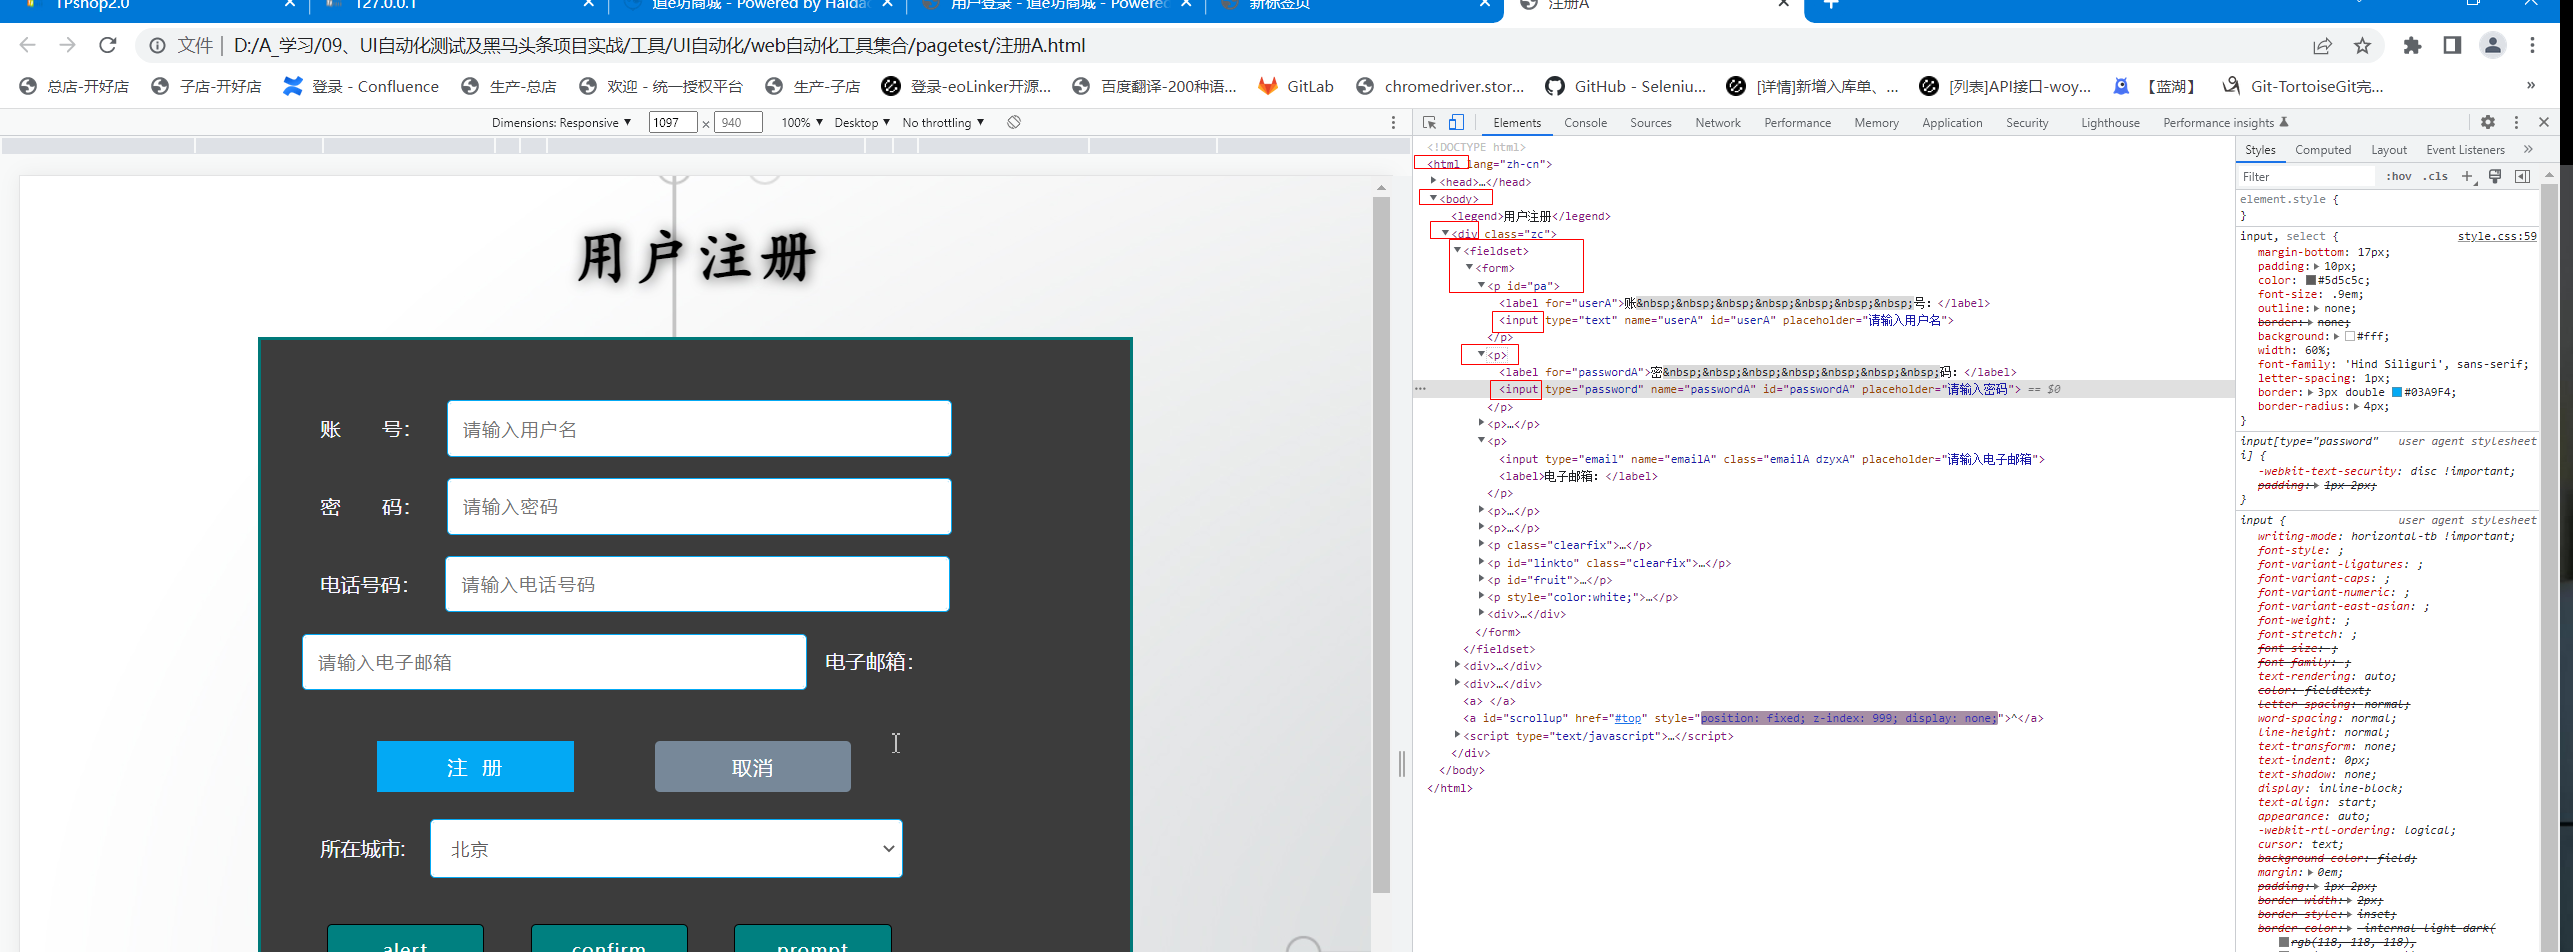Switch to the Sources tab
Image resolution: width=2573 pixels, height=952 pixels.
1650,122
